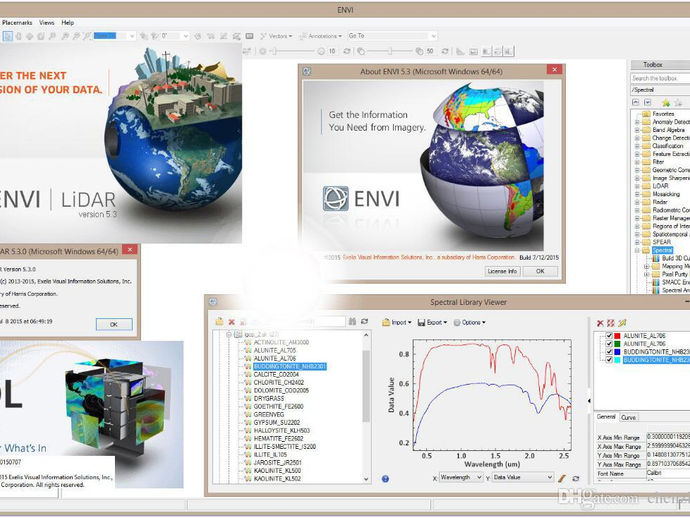Click the green star add-favorite icon in Toolbox
Image resolution: width=690 pixels, height=518 pixels.
click(666, 103)
